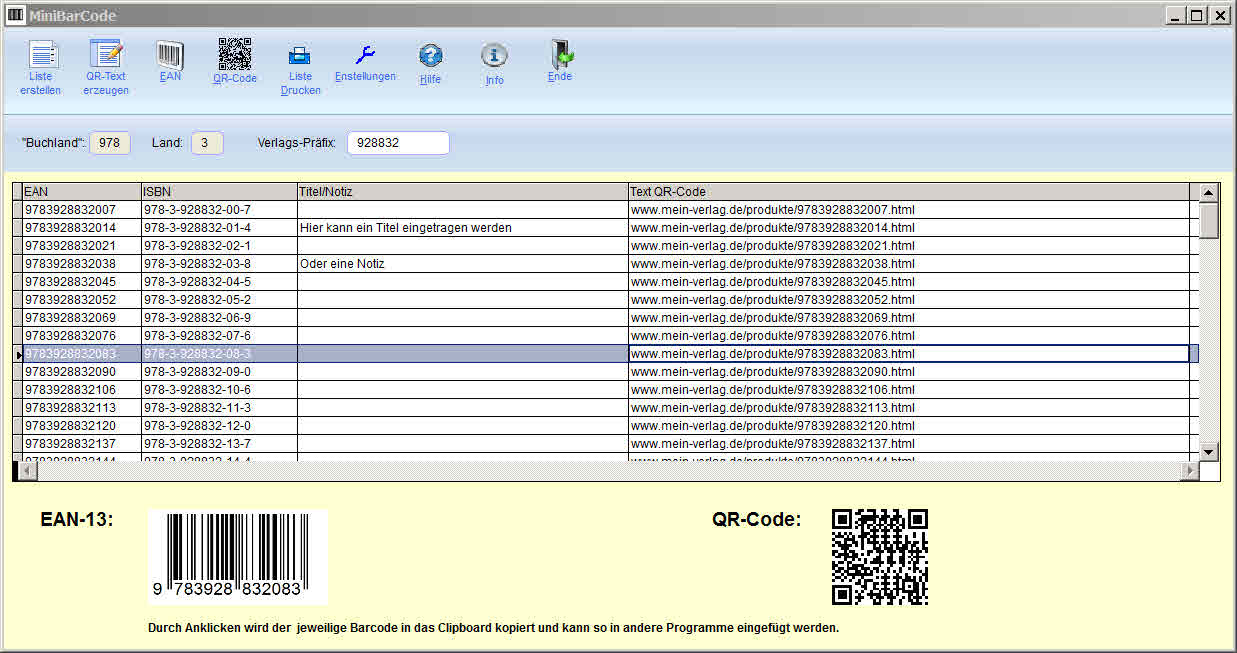
Task: Select EAN cell 9783928832045
Action: [82, 282]
